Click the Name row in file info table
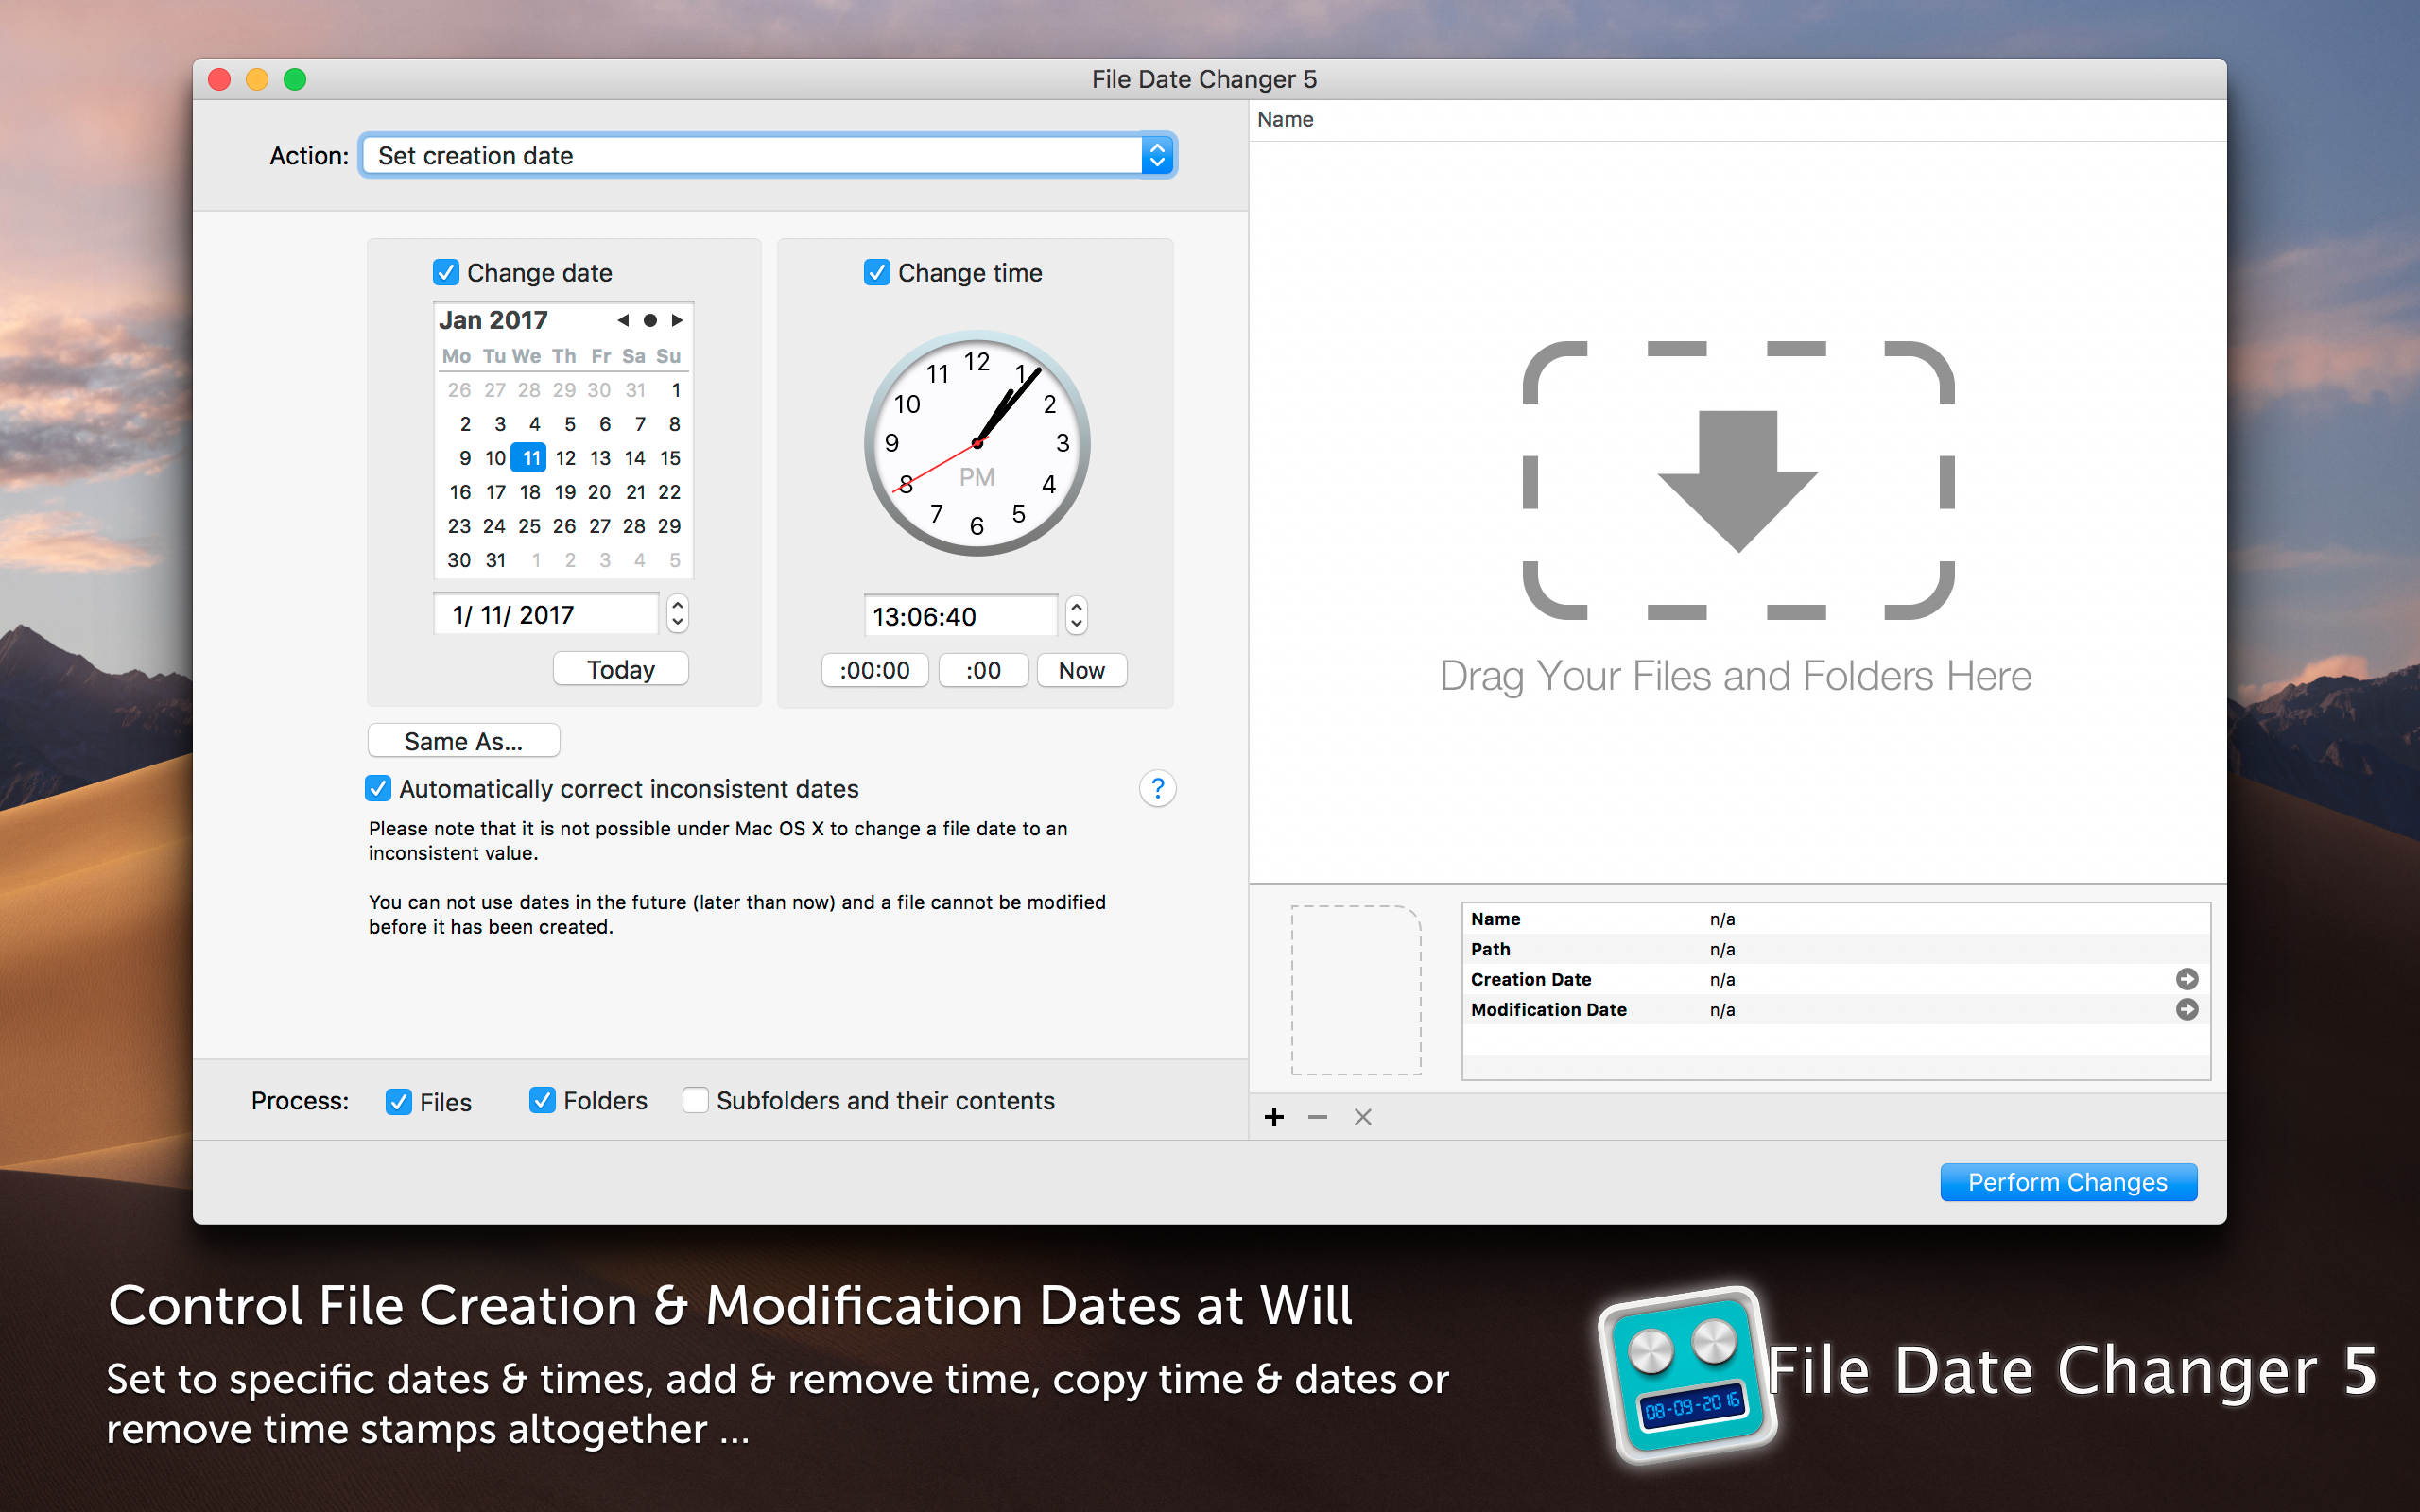 (x=1836, y=919)
